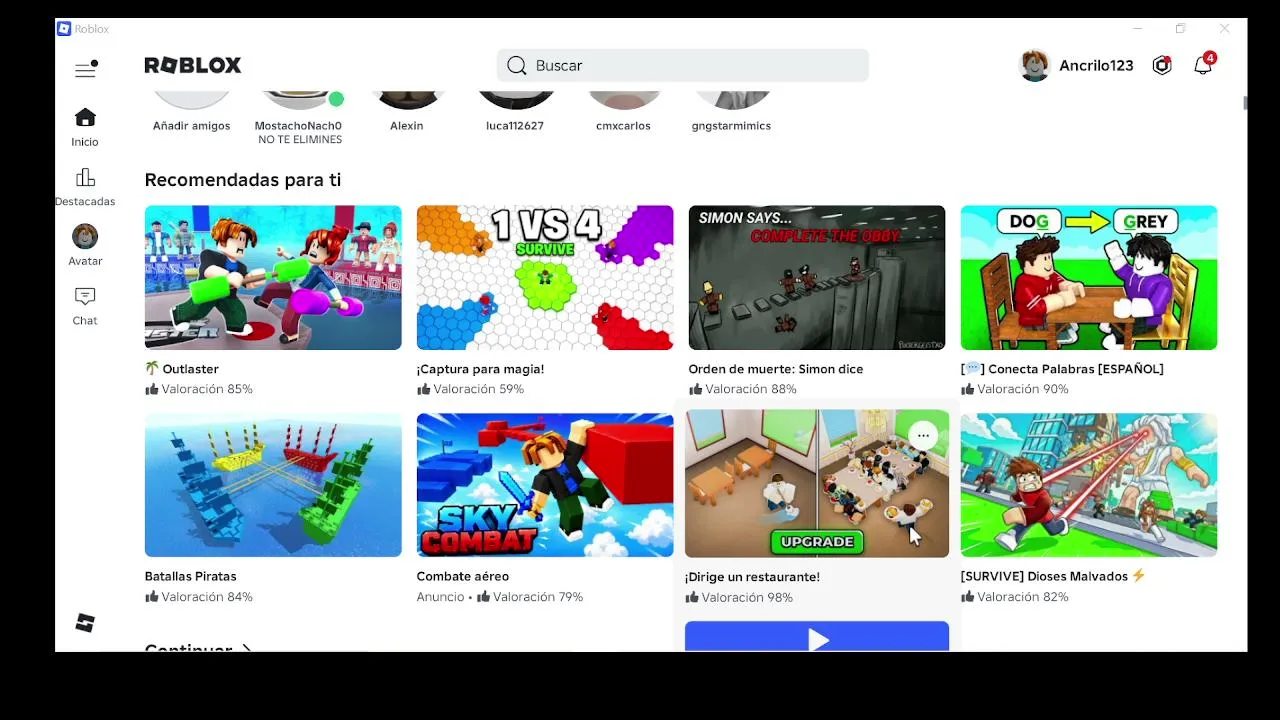The image size is (1280, 720).
Task: Open ¡Dirige un restaurante! thumbnail
Action: [817, 484]
